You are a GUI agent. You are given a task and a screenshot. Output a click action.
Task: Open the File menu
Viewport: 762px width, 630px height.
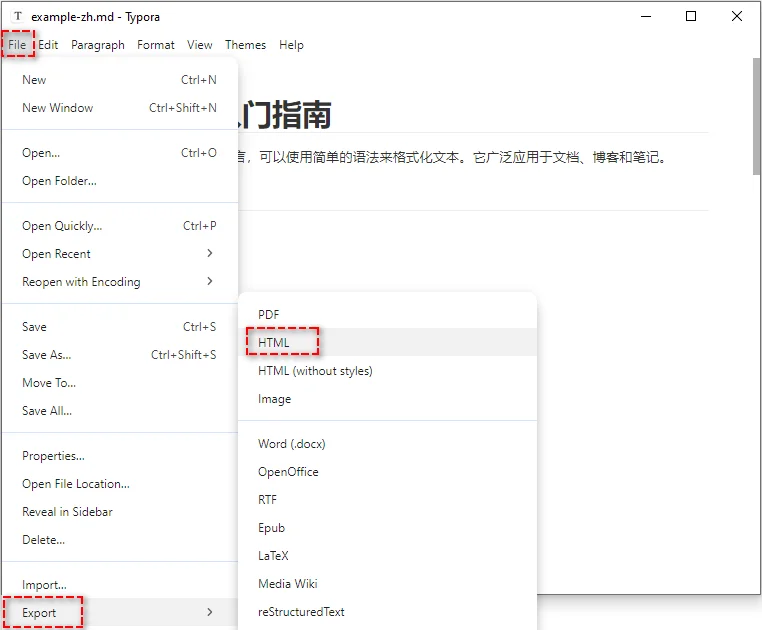tap(17, 45)
